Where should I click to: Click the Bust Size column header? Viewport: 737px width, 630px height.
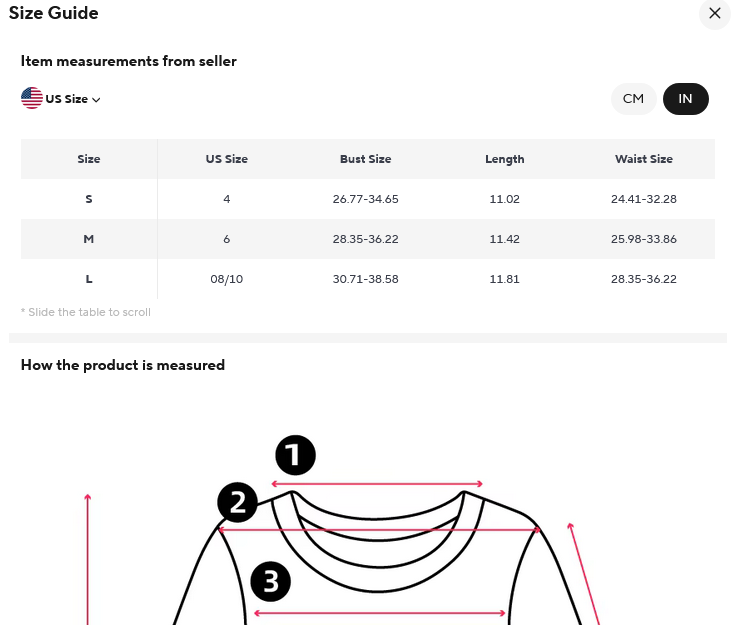coord(365,159)
